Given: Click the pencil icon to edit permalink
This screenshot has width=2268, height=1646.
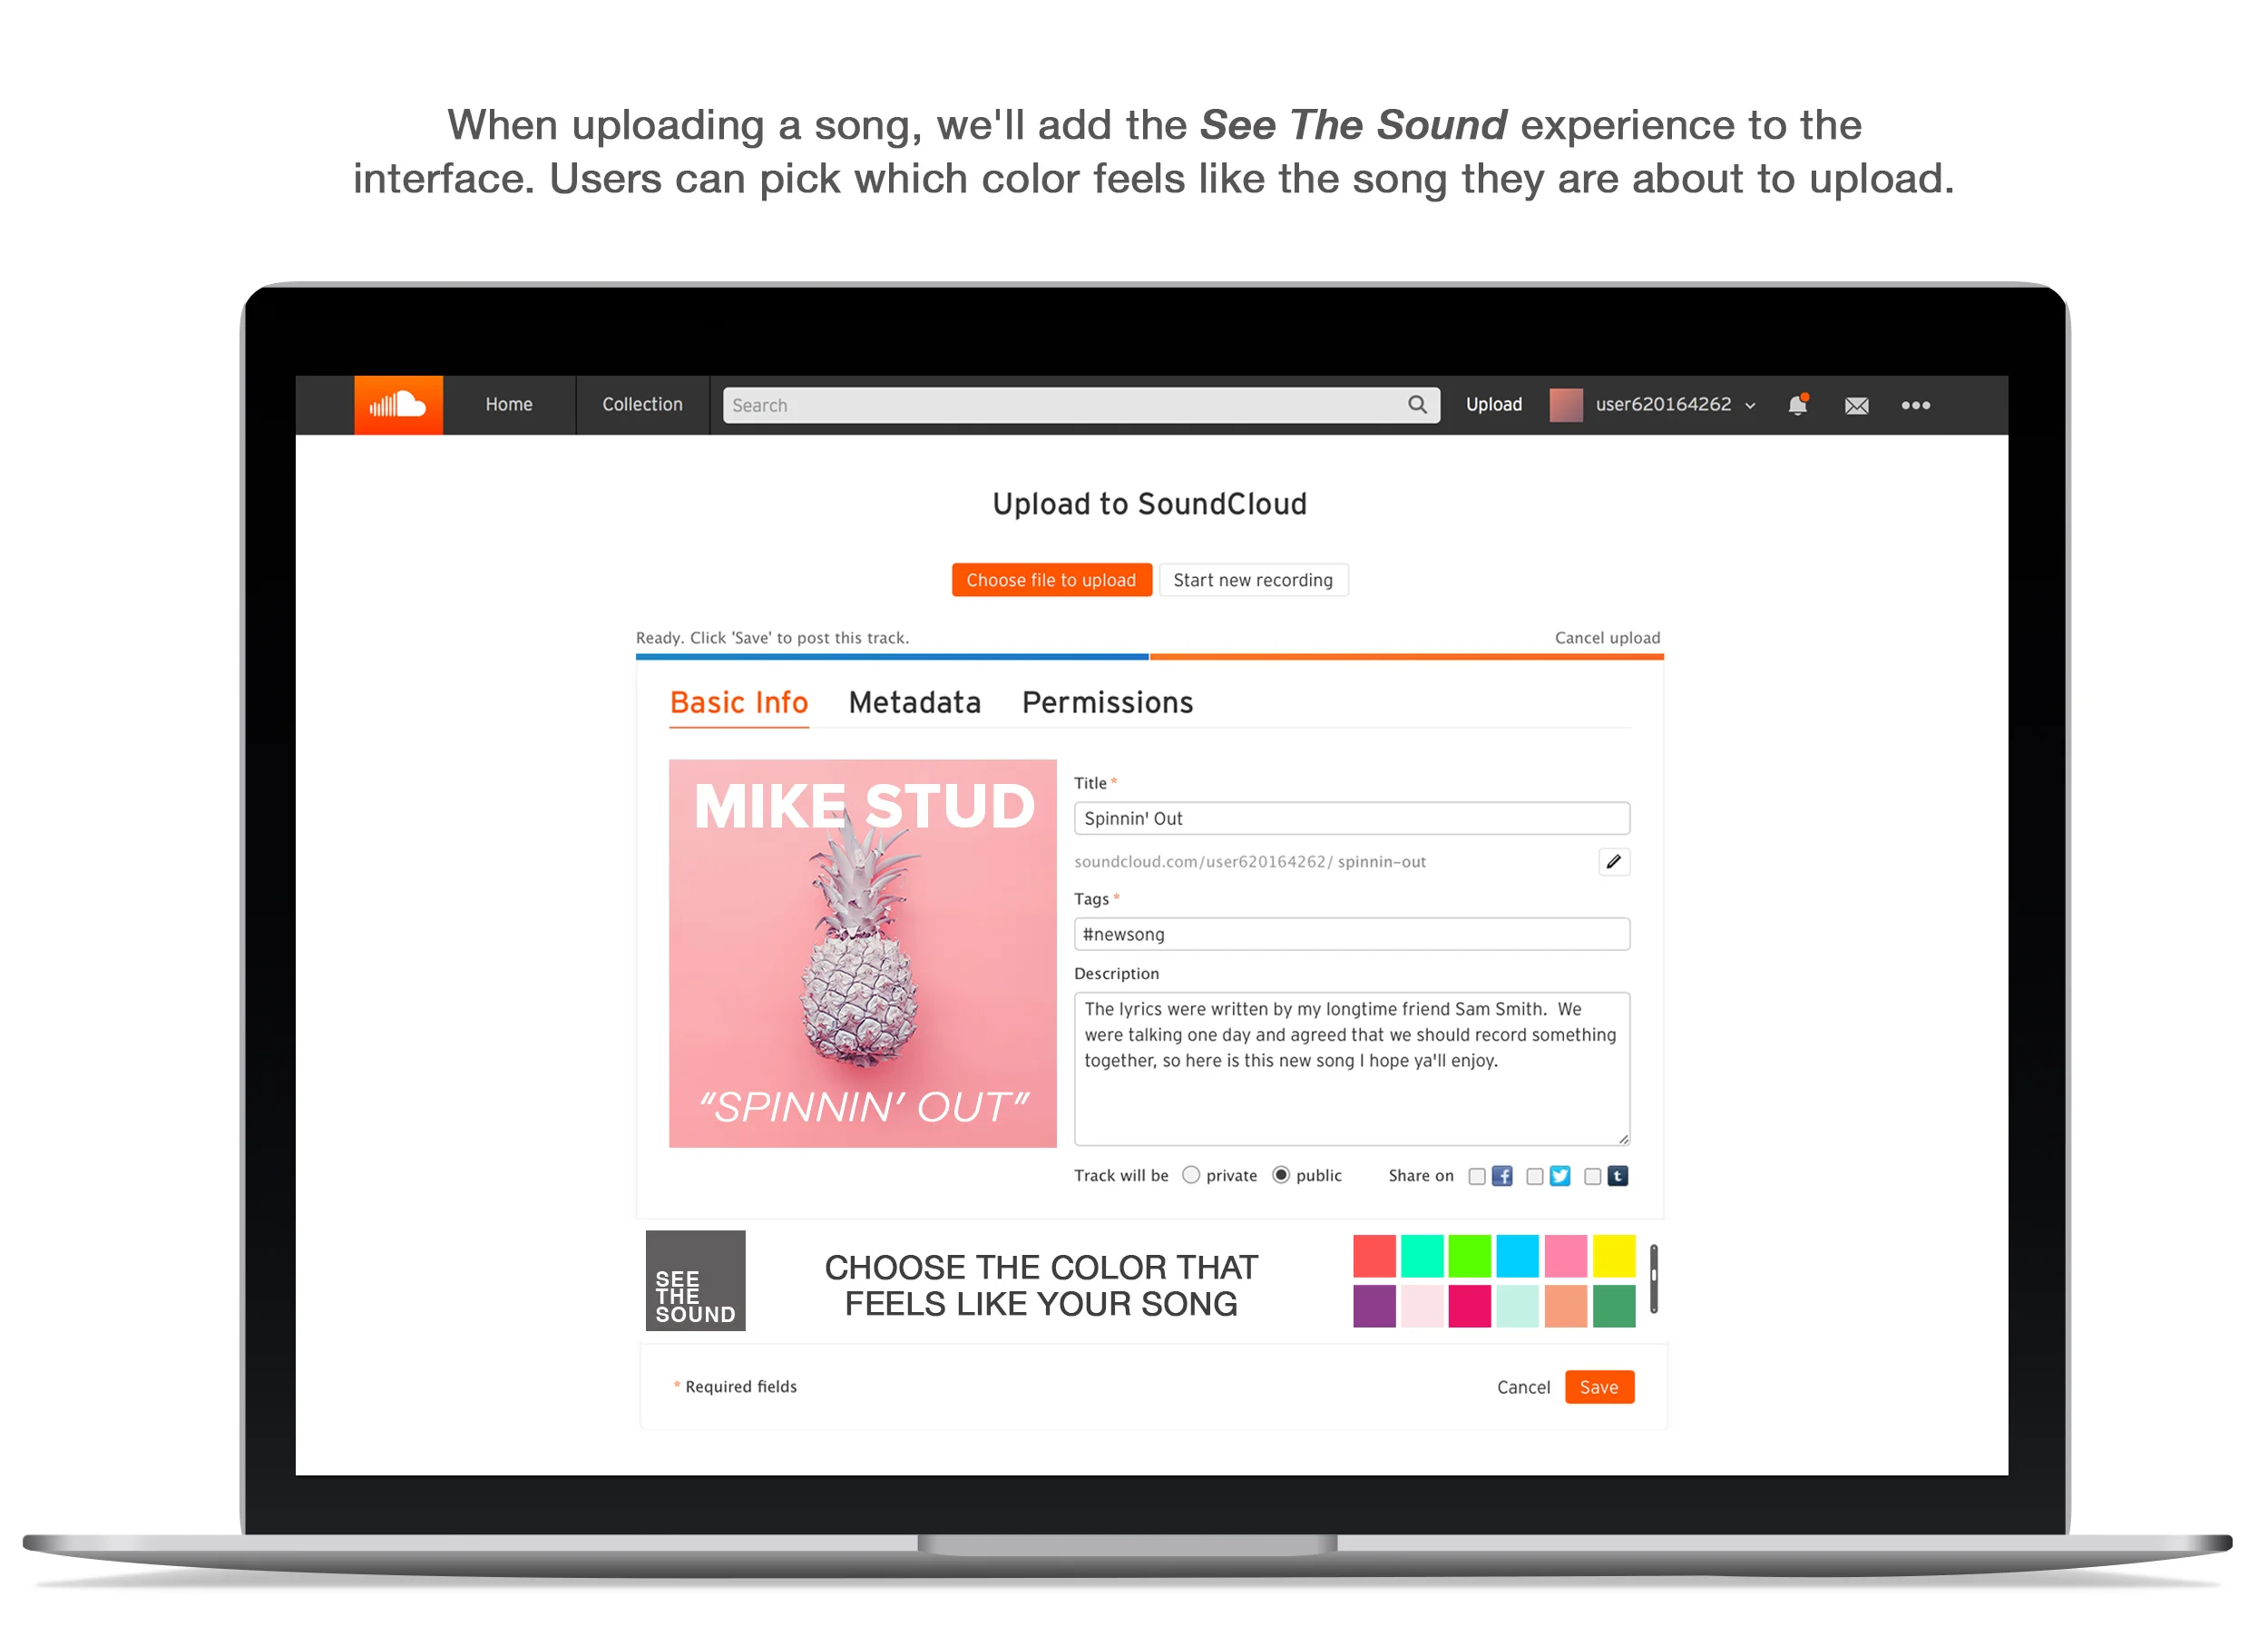Looking at the screenshot, I should (1613, 862).
